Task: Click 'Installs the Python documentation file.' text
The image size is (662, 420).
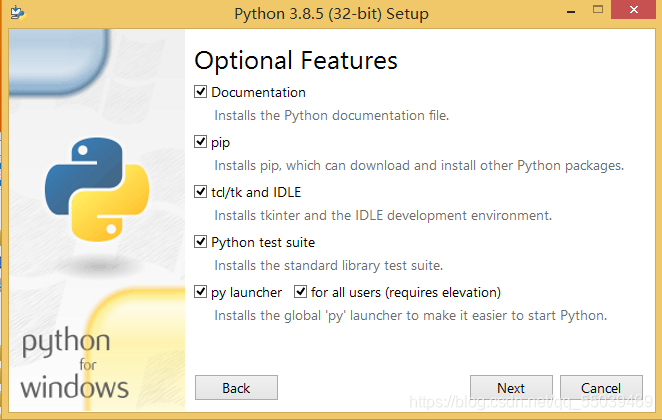Action: (x=331, y=115)
